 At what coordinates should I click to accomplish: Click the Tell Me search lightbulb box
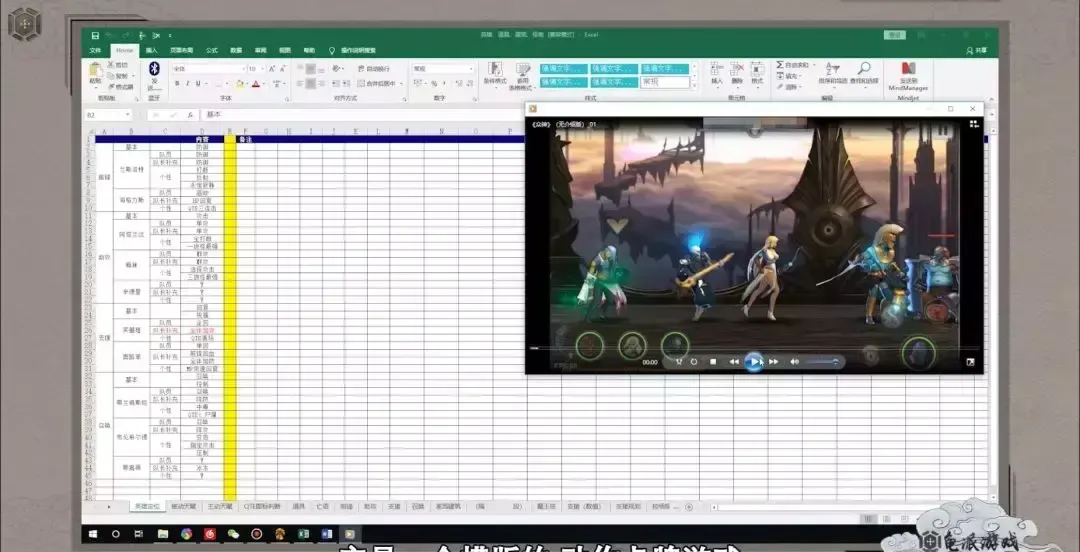[353, 50]
